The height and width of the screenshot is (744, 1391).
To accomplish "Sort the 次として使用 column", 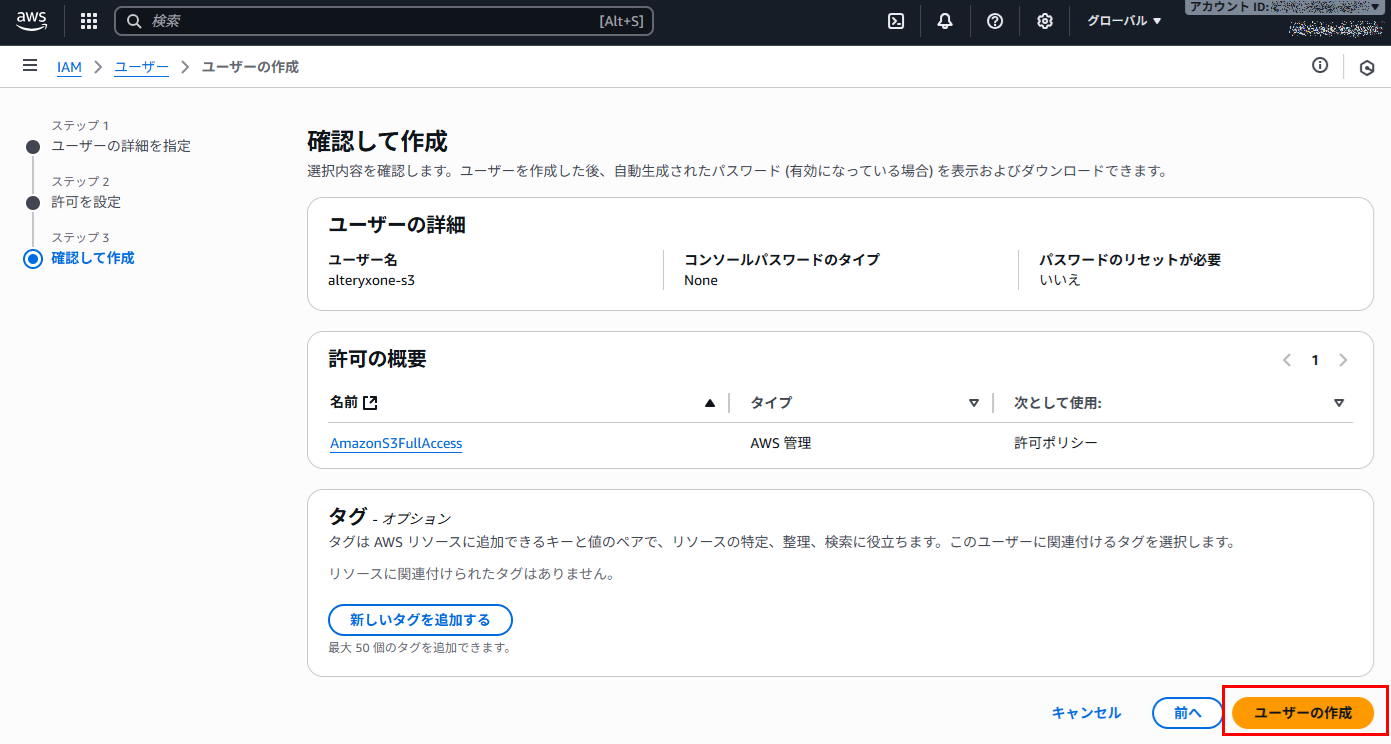I will (1339, 403).
